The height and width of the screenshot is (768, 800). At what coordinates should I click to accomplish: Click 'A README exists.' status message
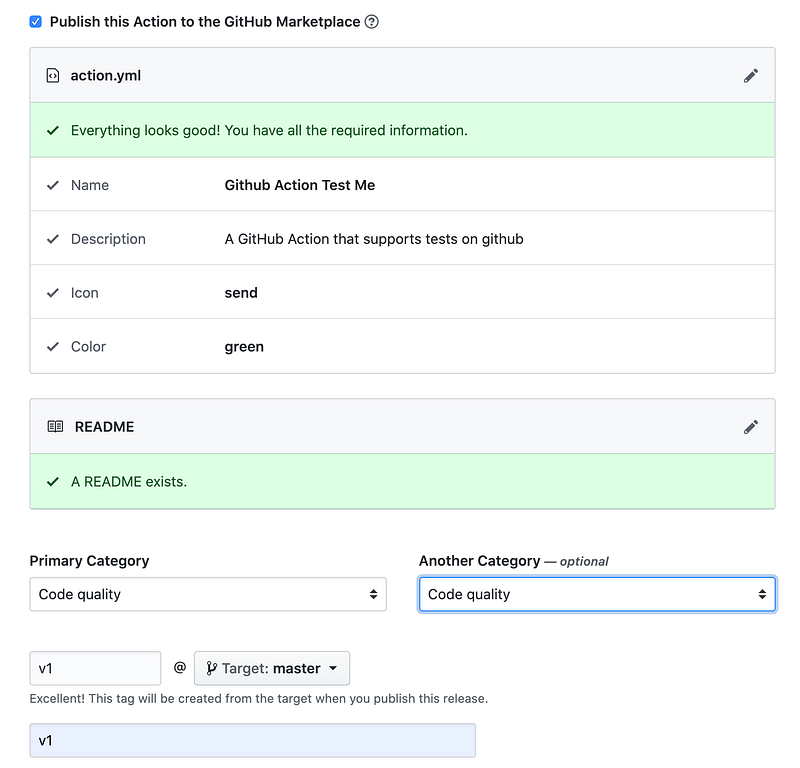(129, 482)
